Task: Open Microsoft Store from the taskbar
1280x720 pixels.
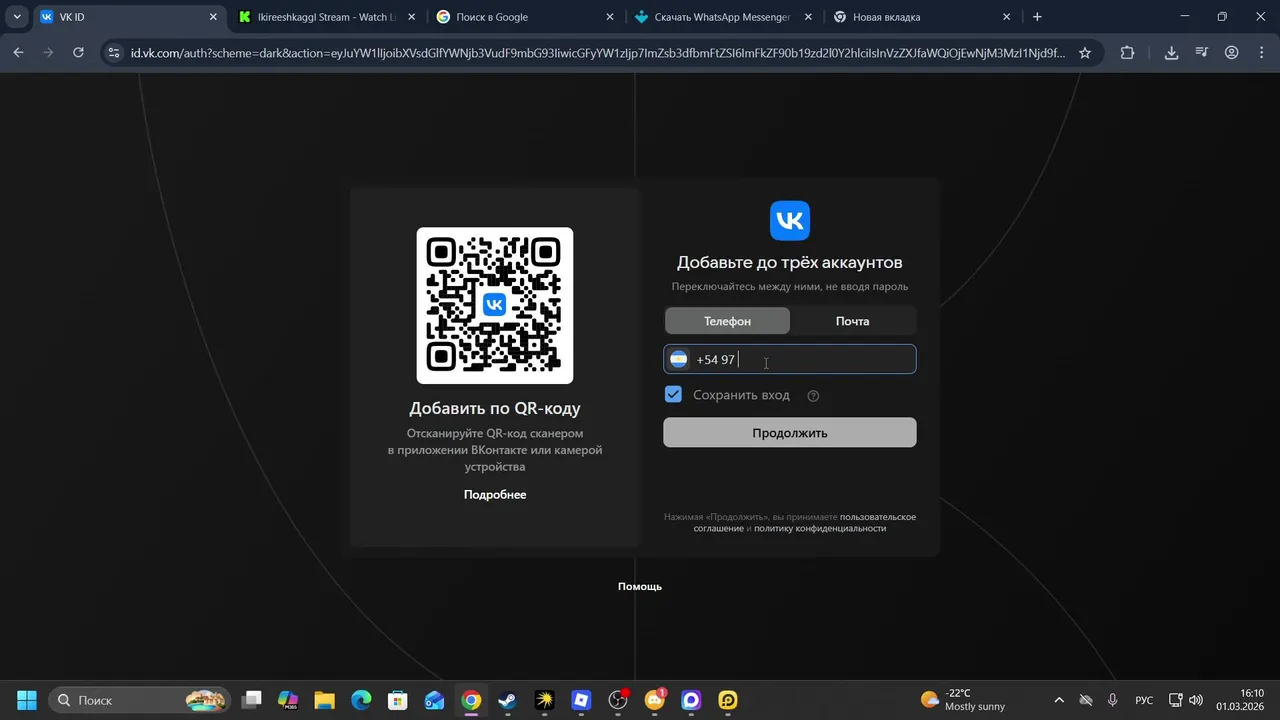Action: (x=398, y=700)
